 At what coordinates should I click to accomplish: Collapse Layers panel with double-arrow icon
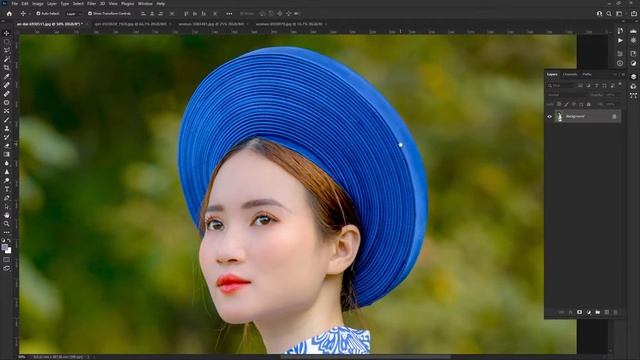coord(615,75)
